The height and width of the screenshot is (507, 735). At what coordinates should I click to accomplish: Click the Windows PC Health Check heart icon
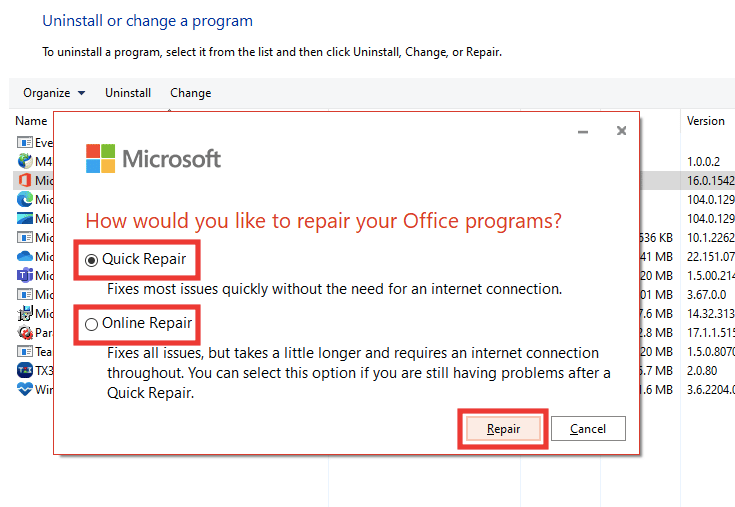(25, 389)
